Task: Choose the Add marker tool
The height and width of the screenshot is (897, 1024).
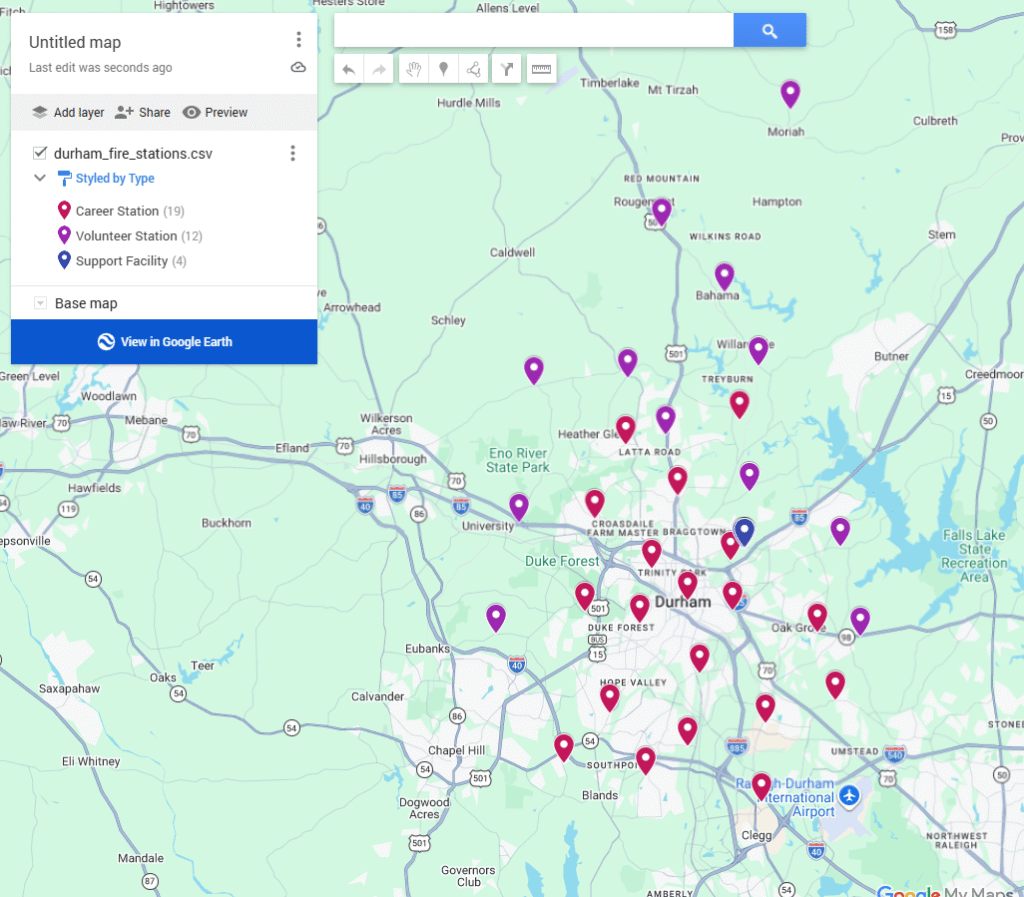Action: (x=443, y=69)
